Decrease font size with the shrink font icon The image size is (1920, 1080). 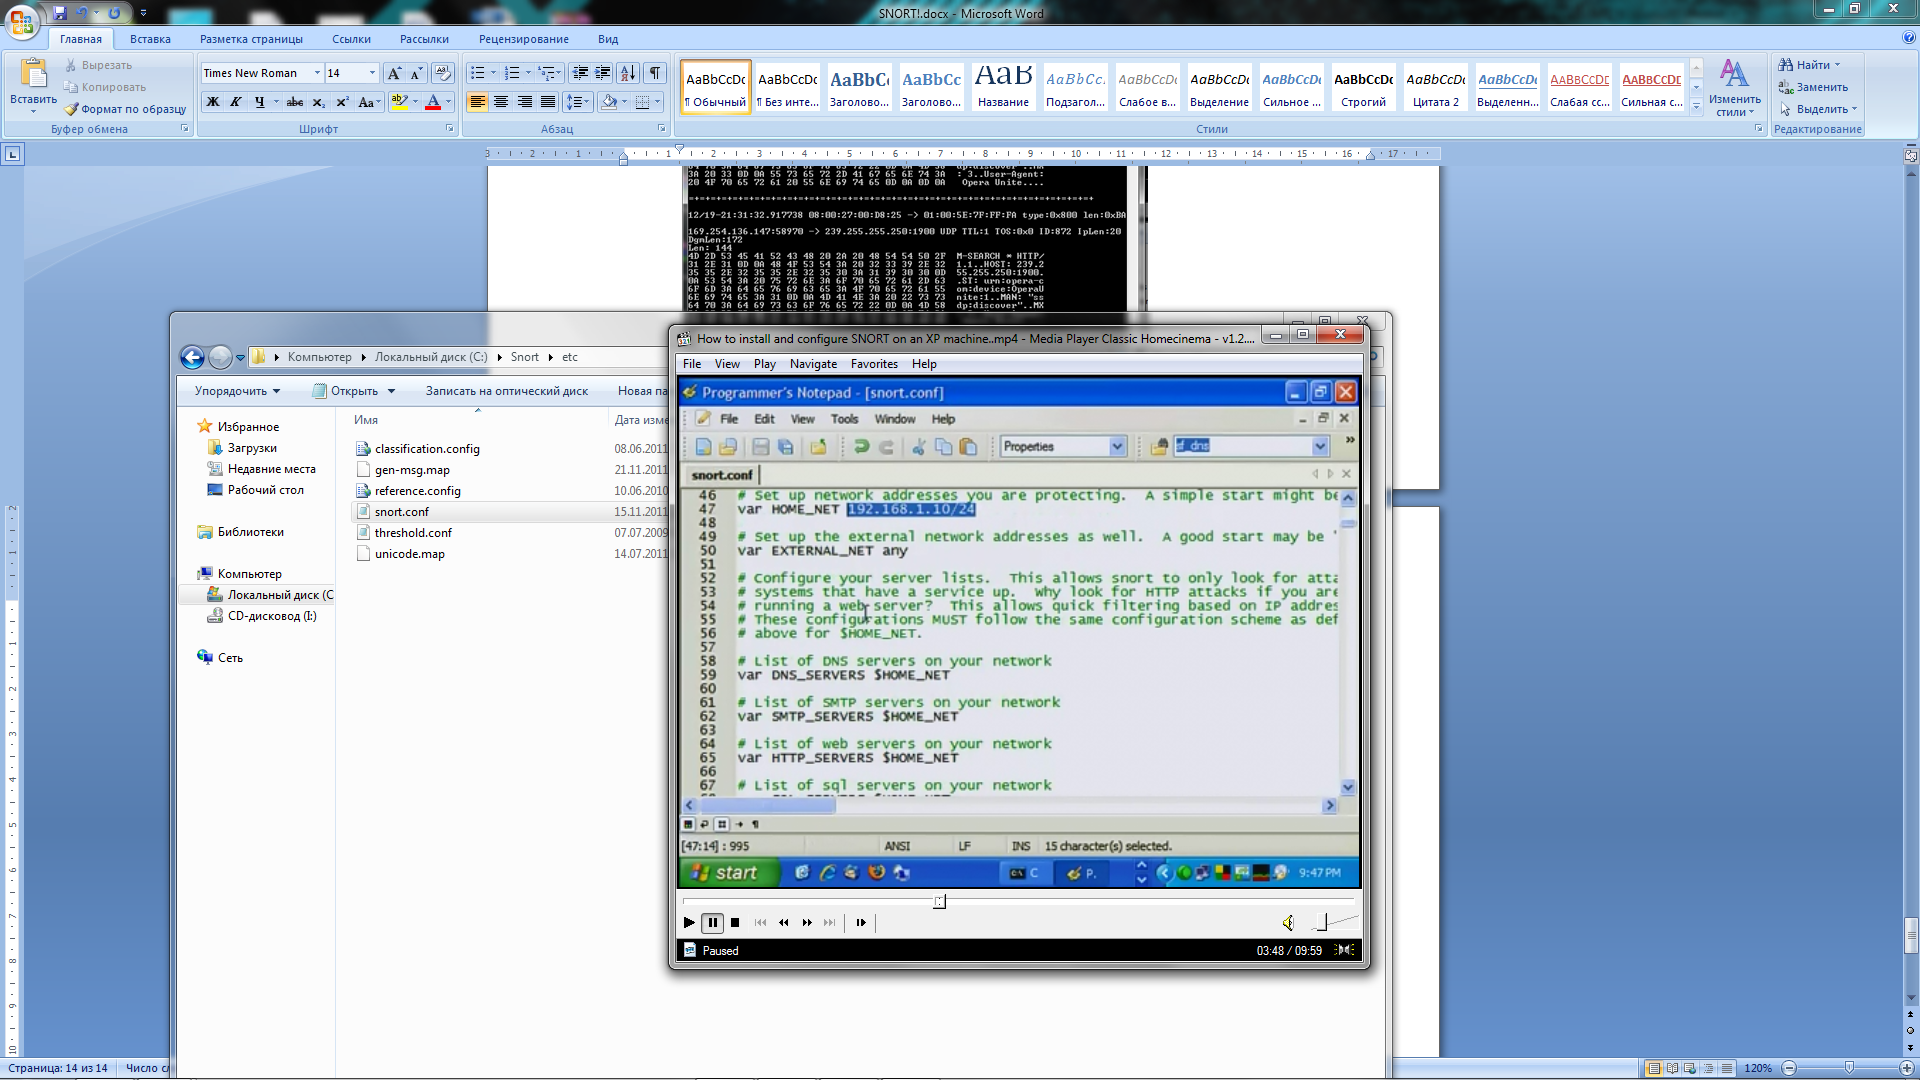point(417,73)
